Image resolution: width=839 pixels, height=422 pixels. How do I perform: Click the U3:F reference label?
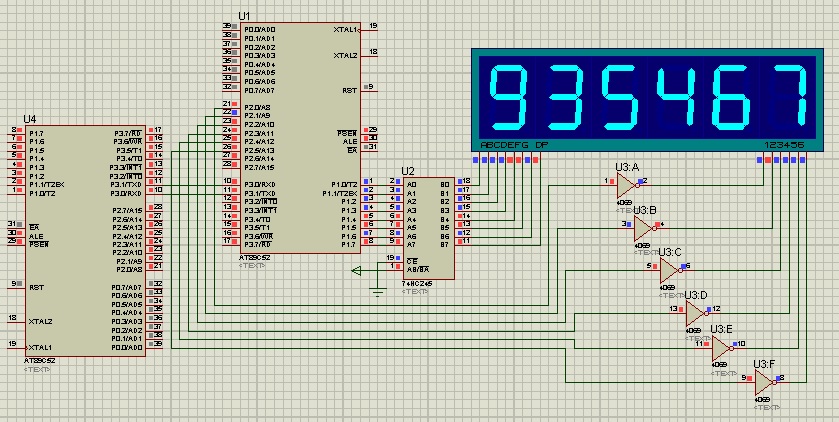(764, 364)
